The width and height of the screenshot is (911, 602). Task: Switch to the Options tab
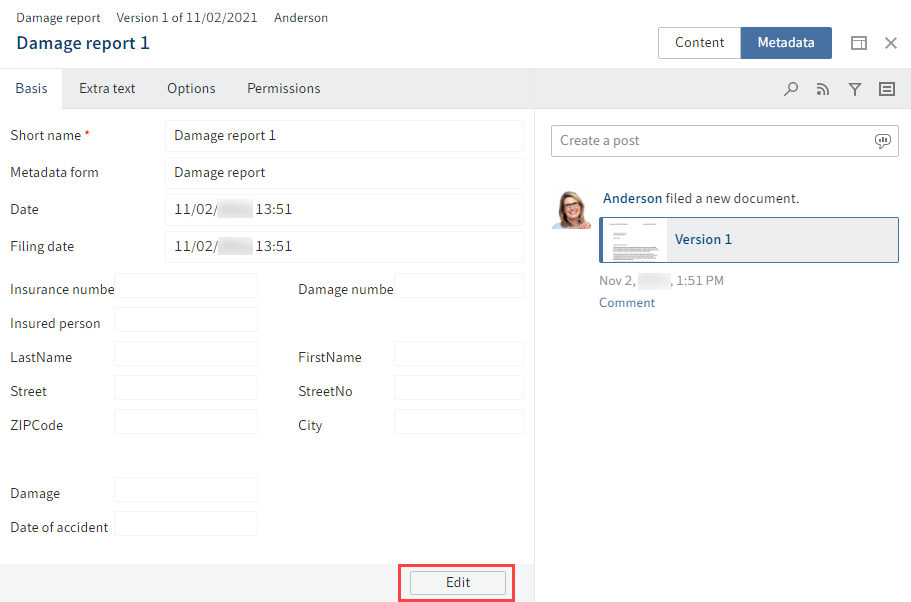(x=191, y=88)
